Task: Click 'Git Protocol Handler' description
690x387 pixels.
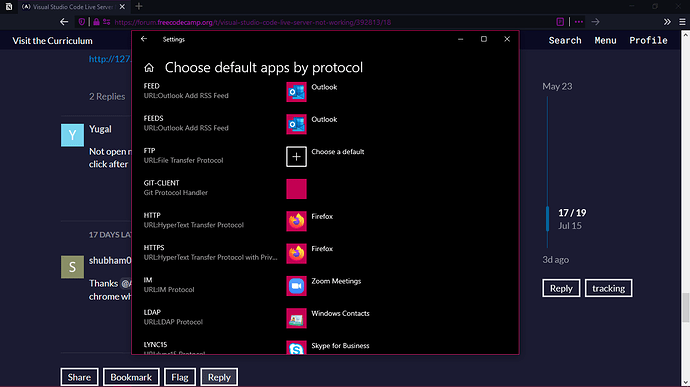Action: (x=176, y=192)
